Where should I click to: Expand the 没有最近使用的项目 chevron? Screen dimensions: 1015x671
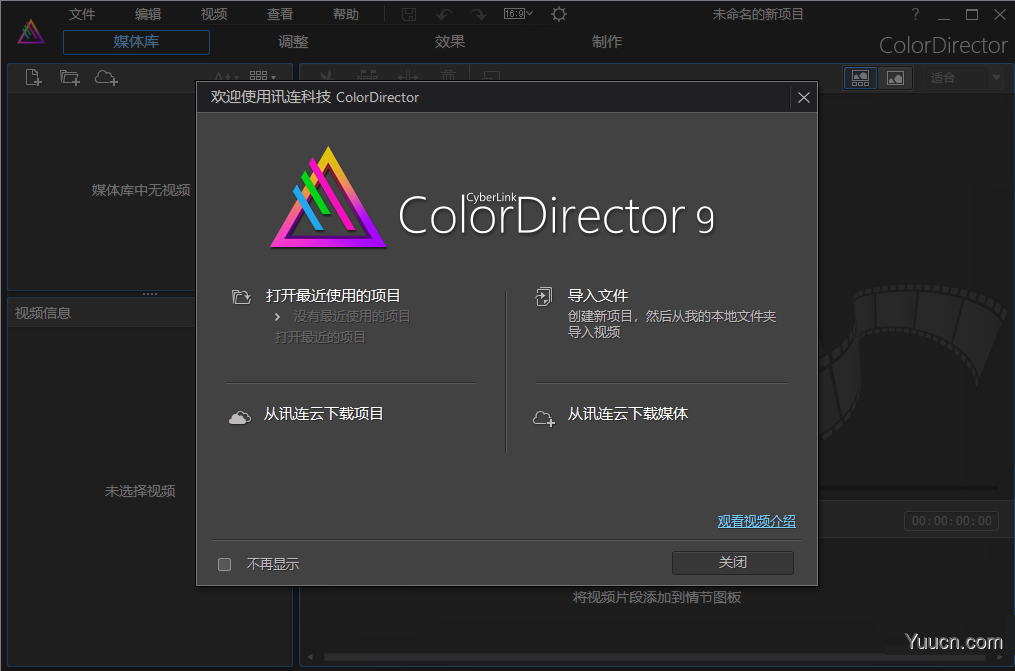pyautogui.click(x=277, y=316)
